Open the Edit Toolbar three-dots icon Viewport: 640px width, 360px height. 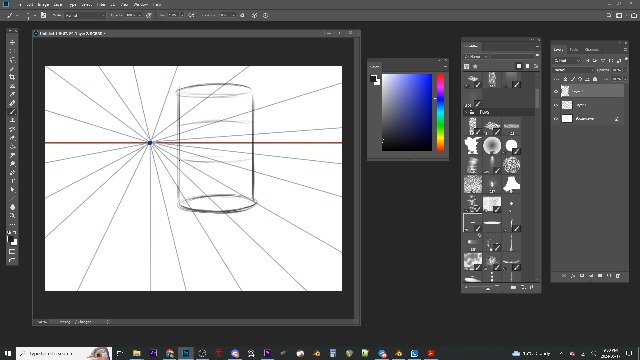(12, 224)
